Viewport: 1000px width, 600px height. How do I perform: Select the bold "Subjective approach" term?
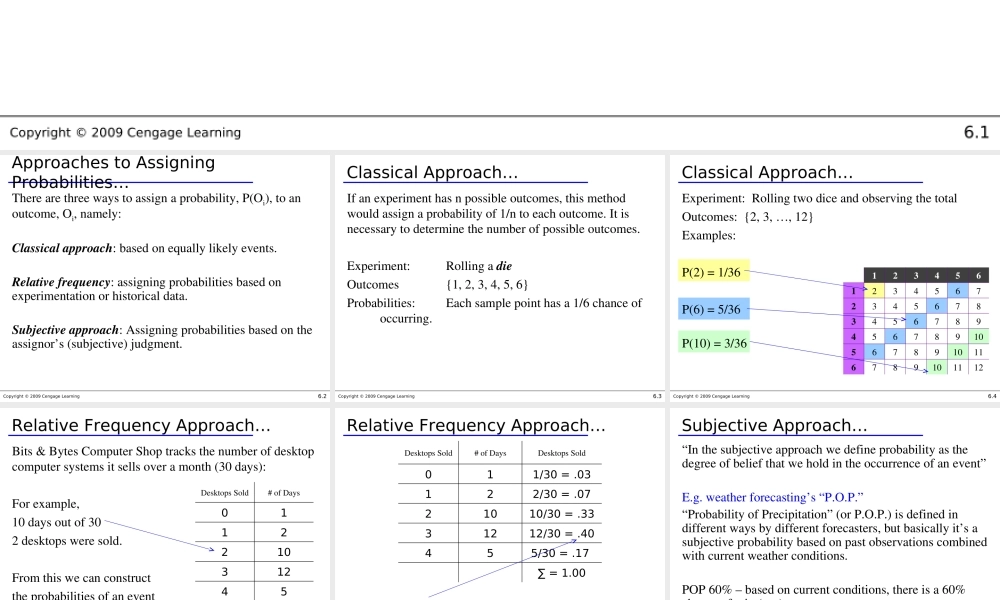(64, 330)
